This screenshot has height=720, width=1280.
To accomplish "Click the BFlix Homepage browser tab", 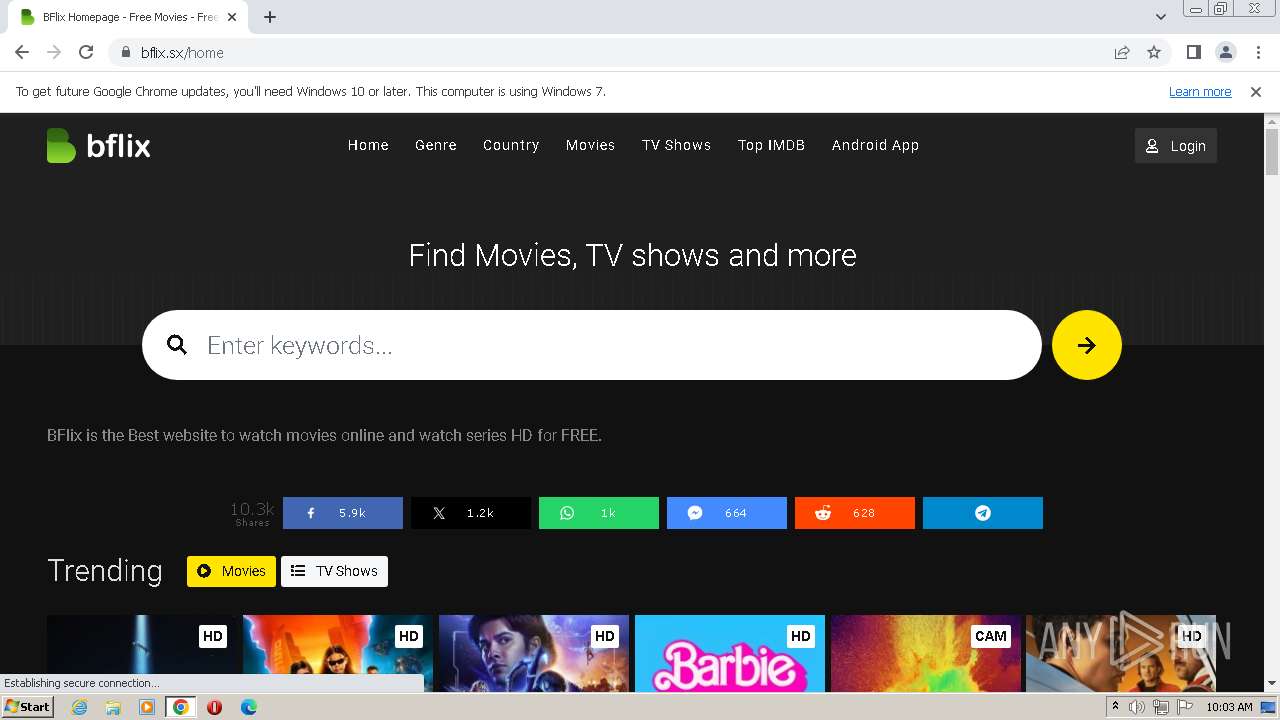I will click(128, 17).
